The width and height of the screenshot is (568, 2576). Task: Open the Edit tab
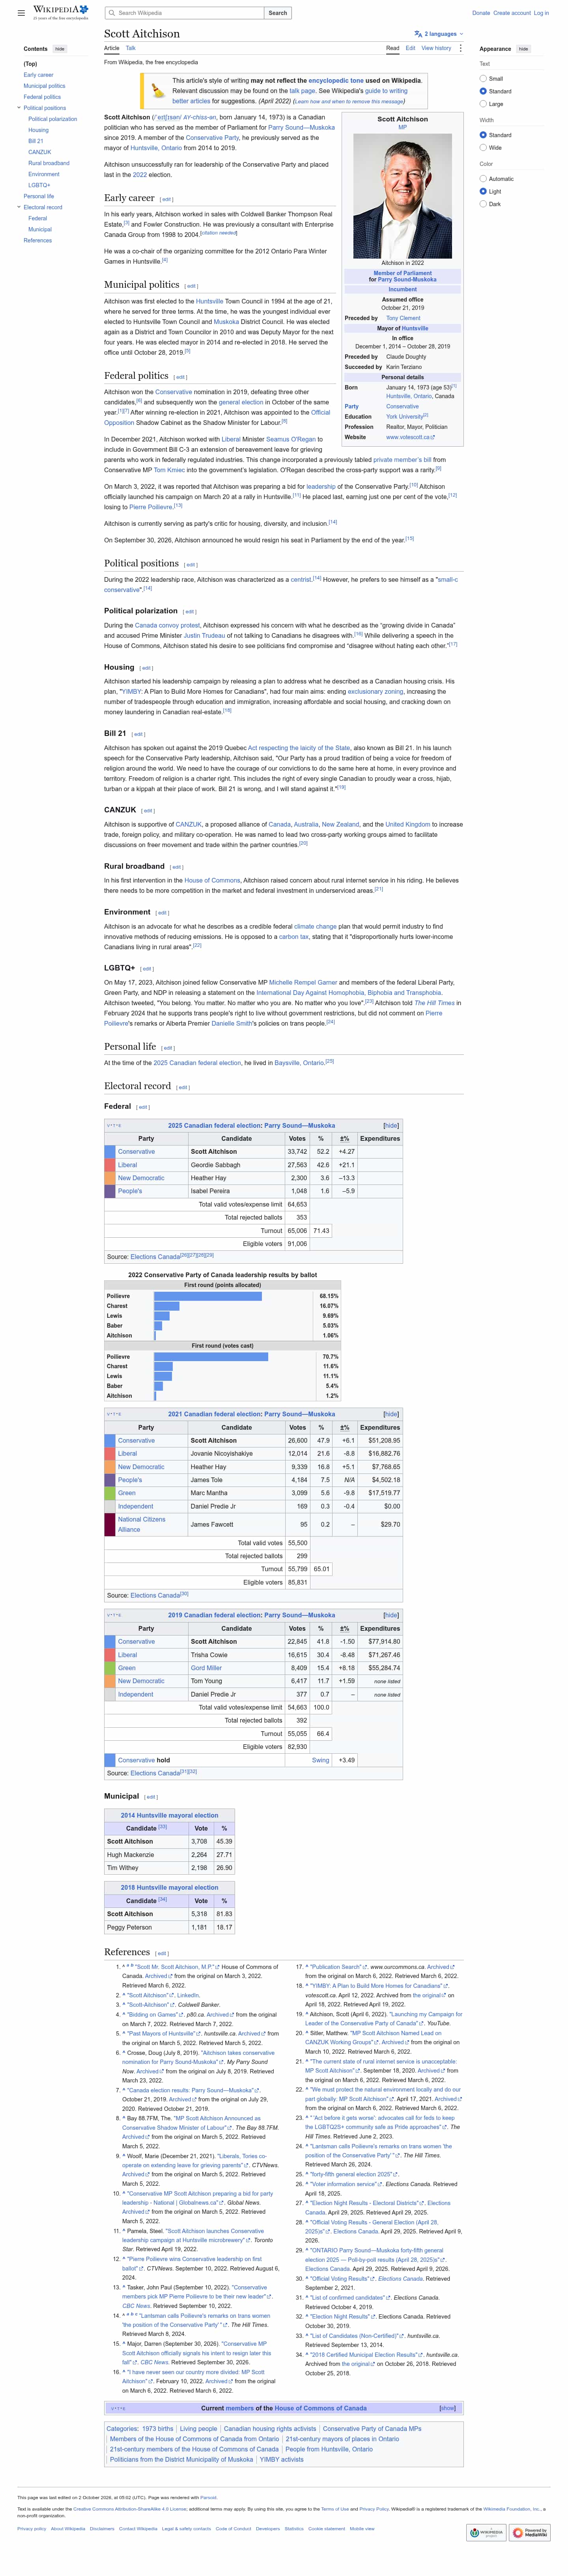click(410, 48)
